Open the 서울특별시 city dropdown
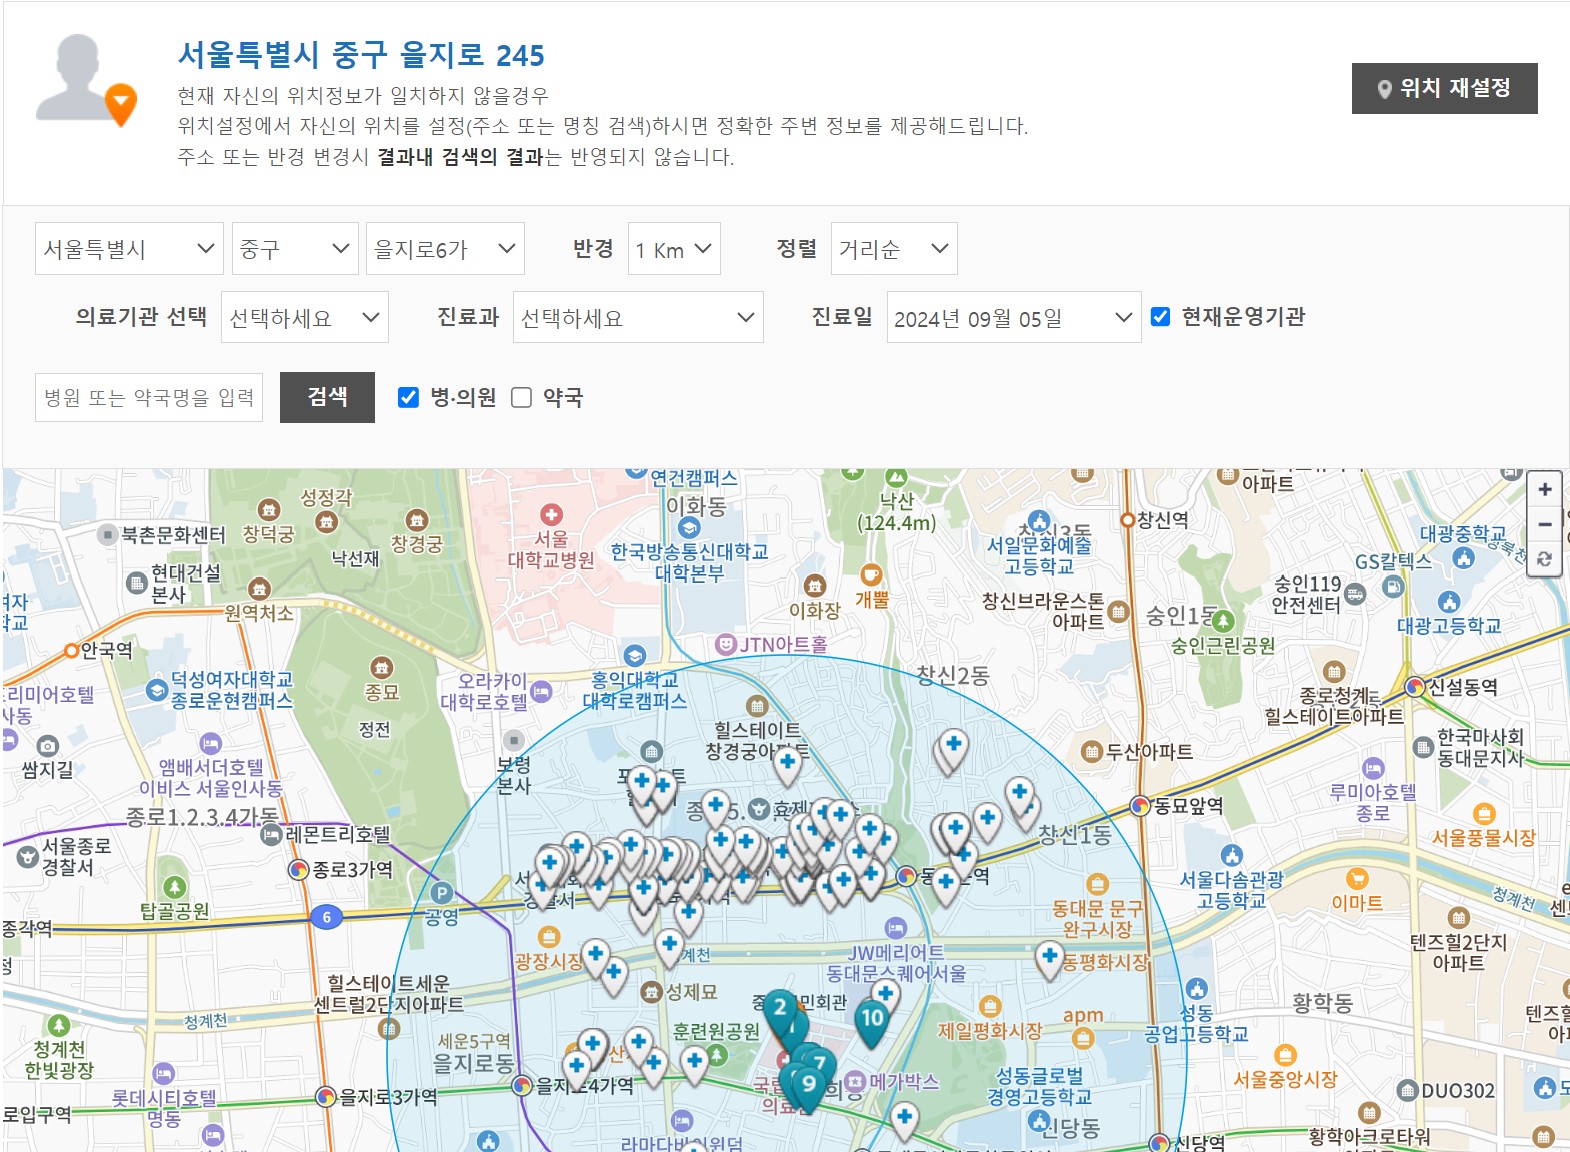Viewport: 1570px width, 1152px height. (129, 248)
